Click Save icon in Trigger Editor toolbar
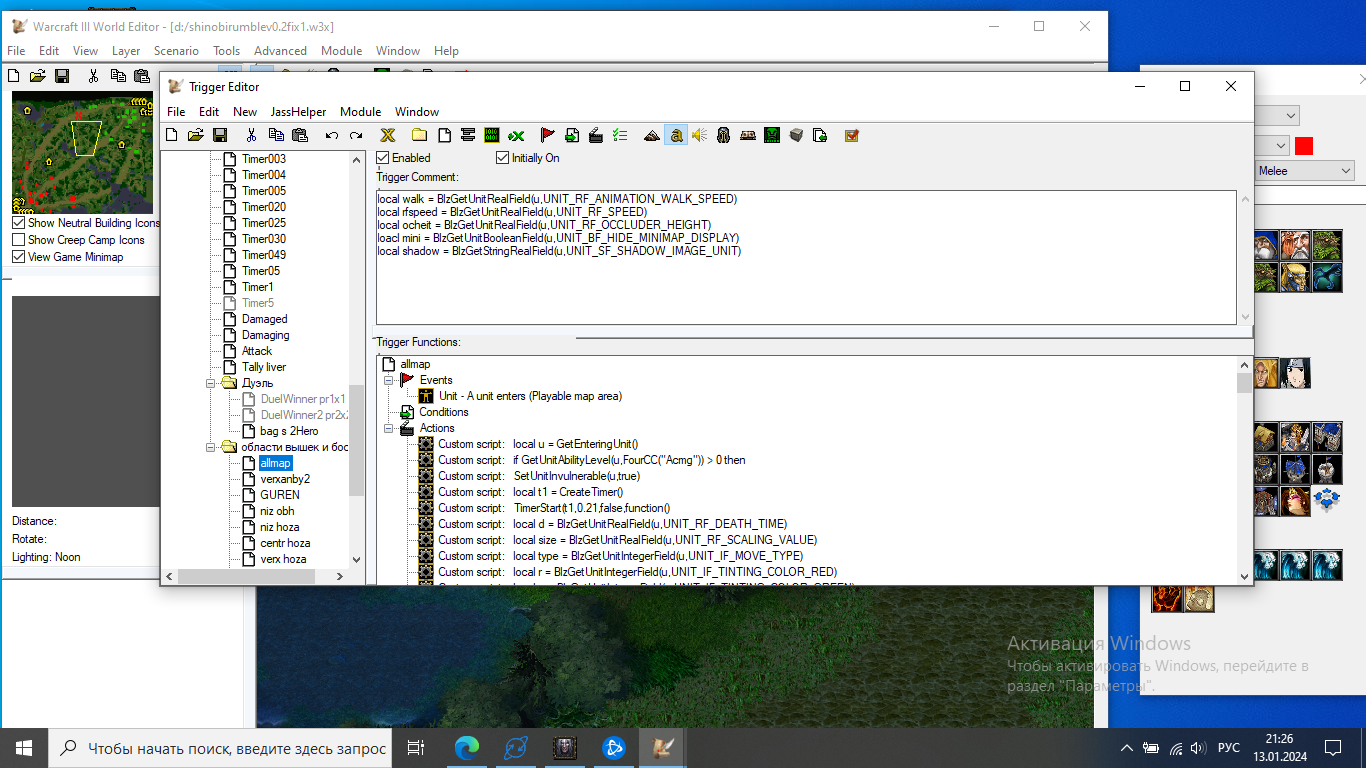 [x=220, y=136]
